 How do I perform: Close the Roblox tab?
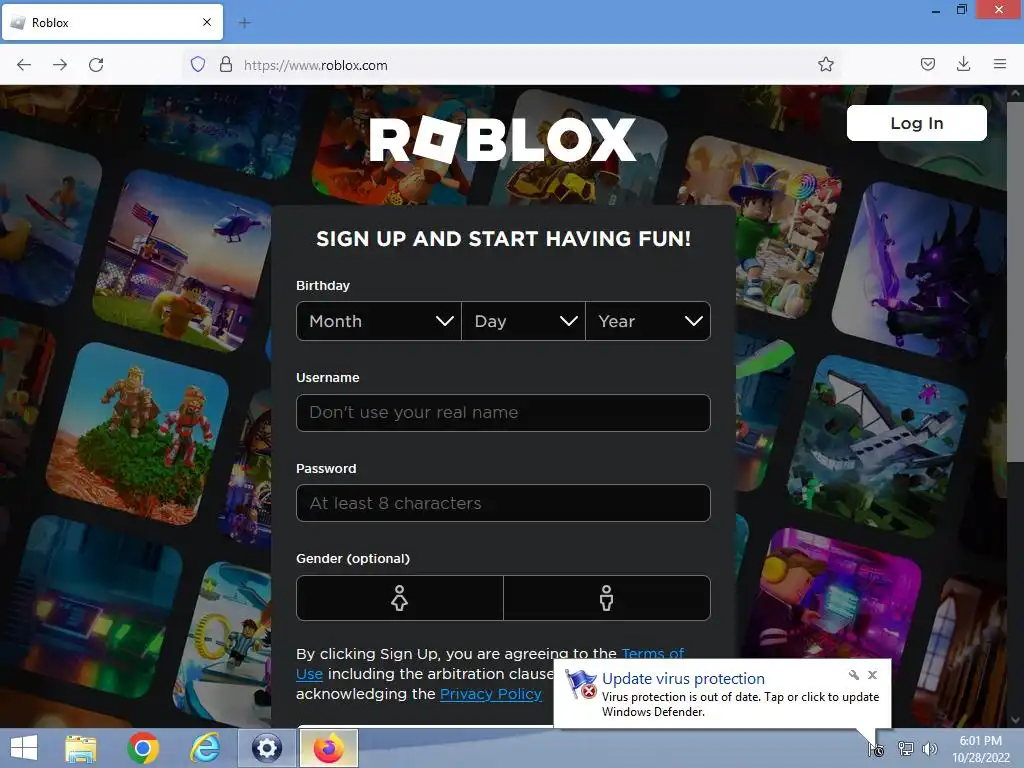click(207, 22)
